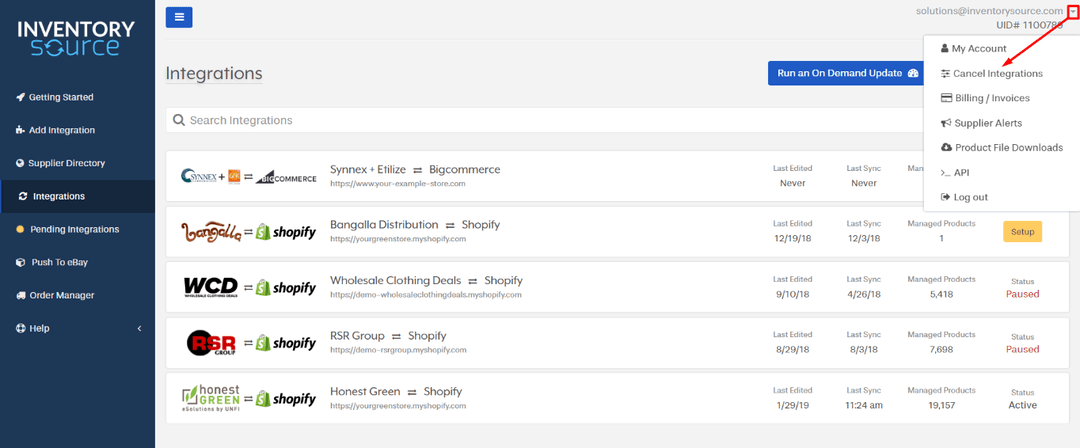This screenshot has width=1080, height=448.
Task: Expand the Help submenu chevron
Action: pyautogui.click(x=139, y=329)
